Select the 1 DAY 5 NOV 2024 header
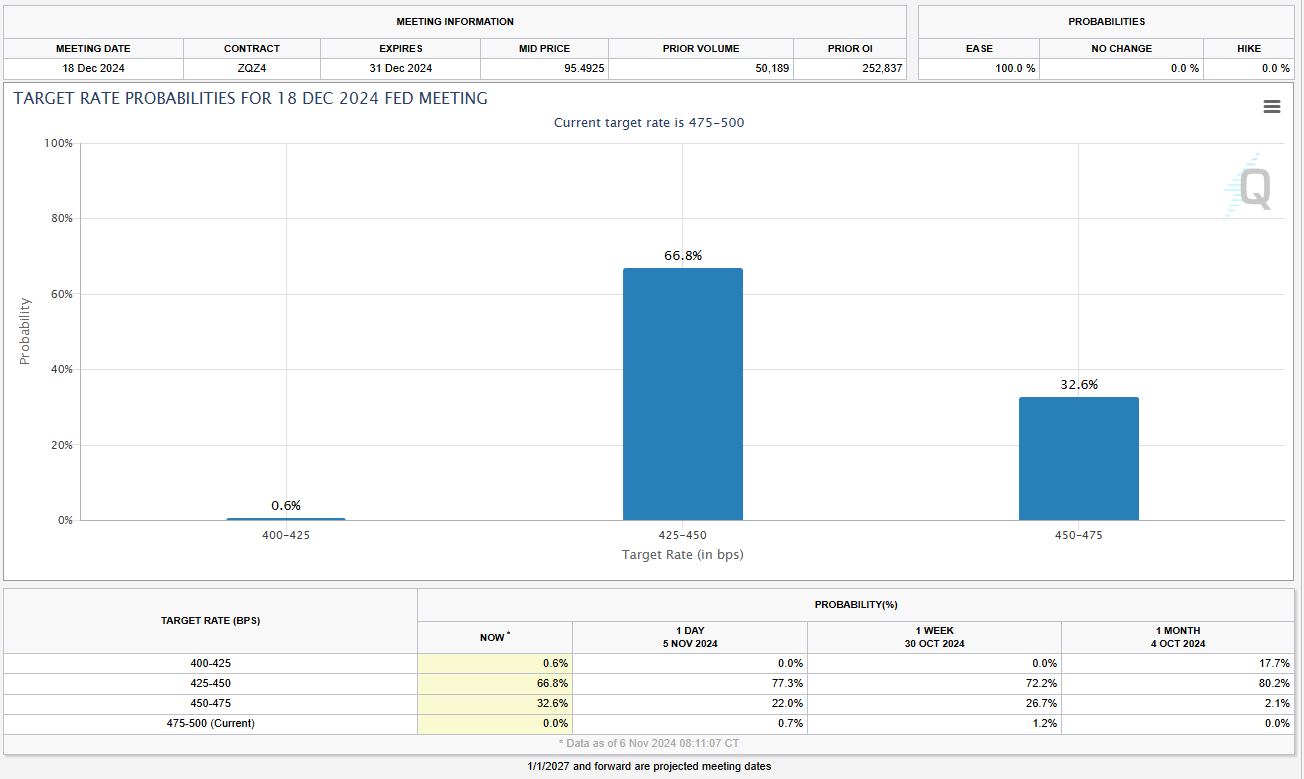1304x779 pixels. [689, 637]
